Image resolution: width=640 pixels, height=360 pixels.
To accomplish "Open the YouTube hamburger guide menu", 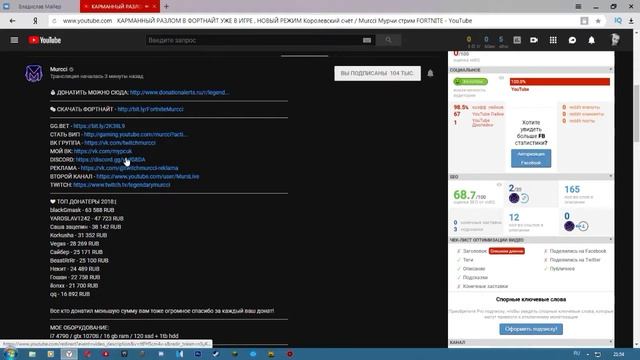I will tap(14, 40).
